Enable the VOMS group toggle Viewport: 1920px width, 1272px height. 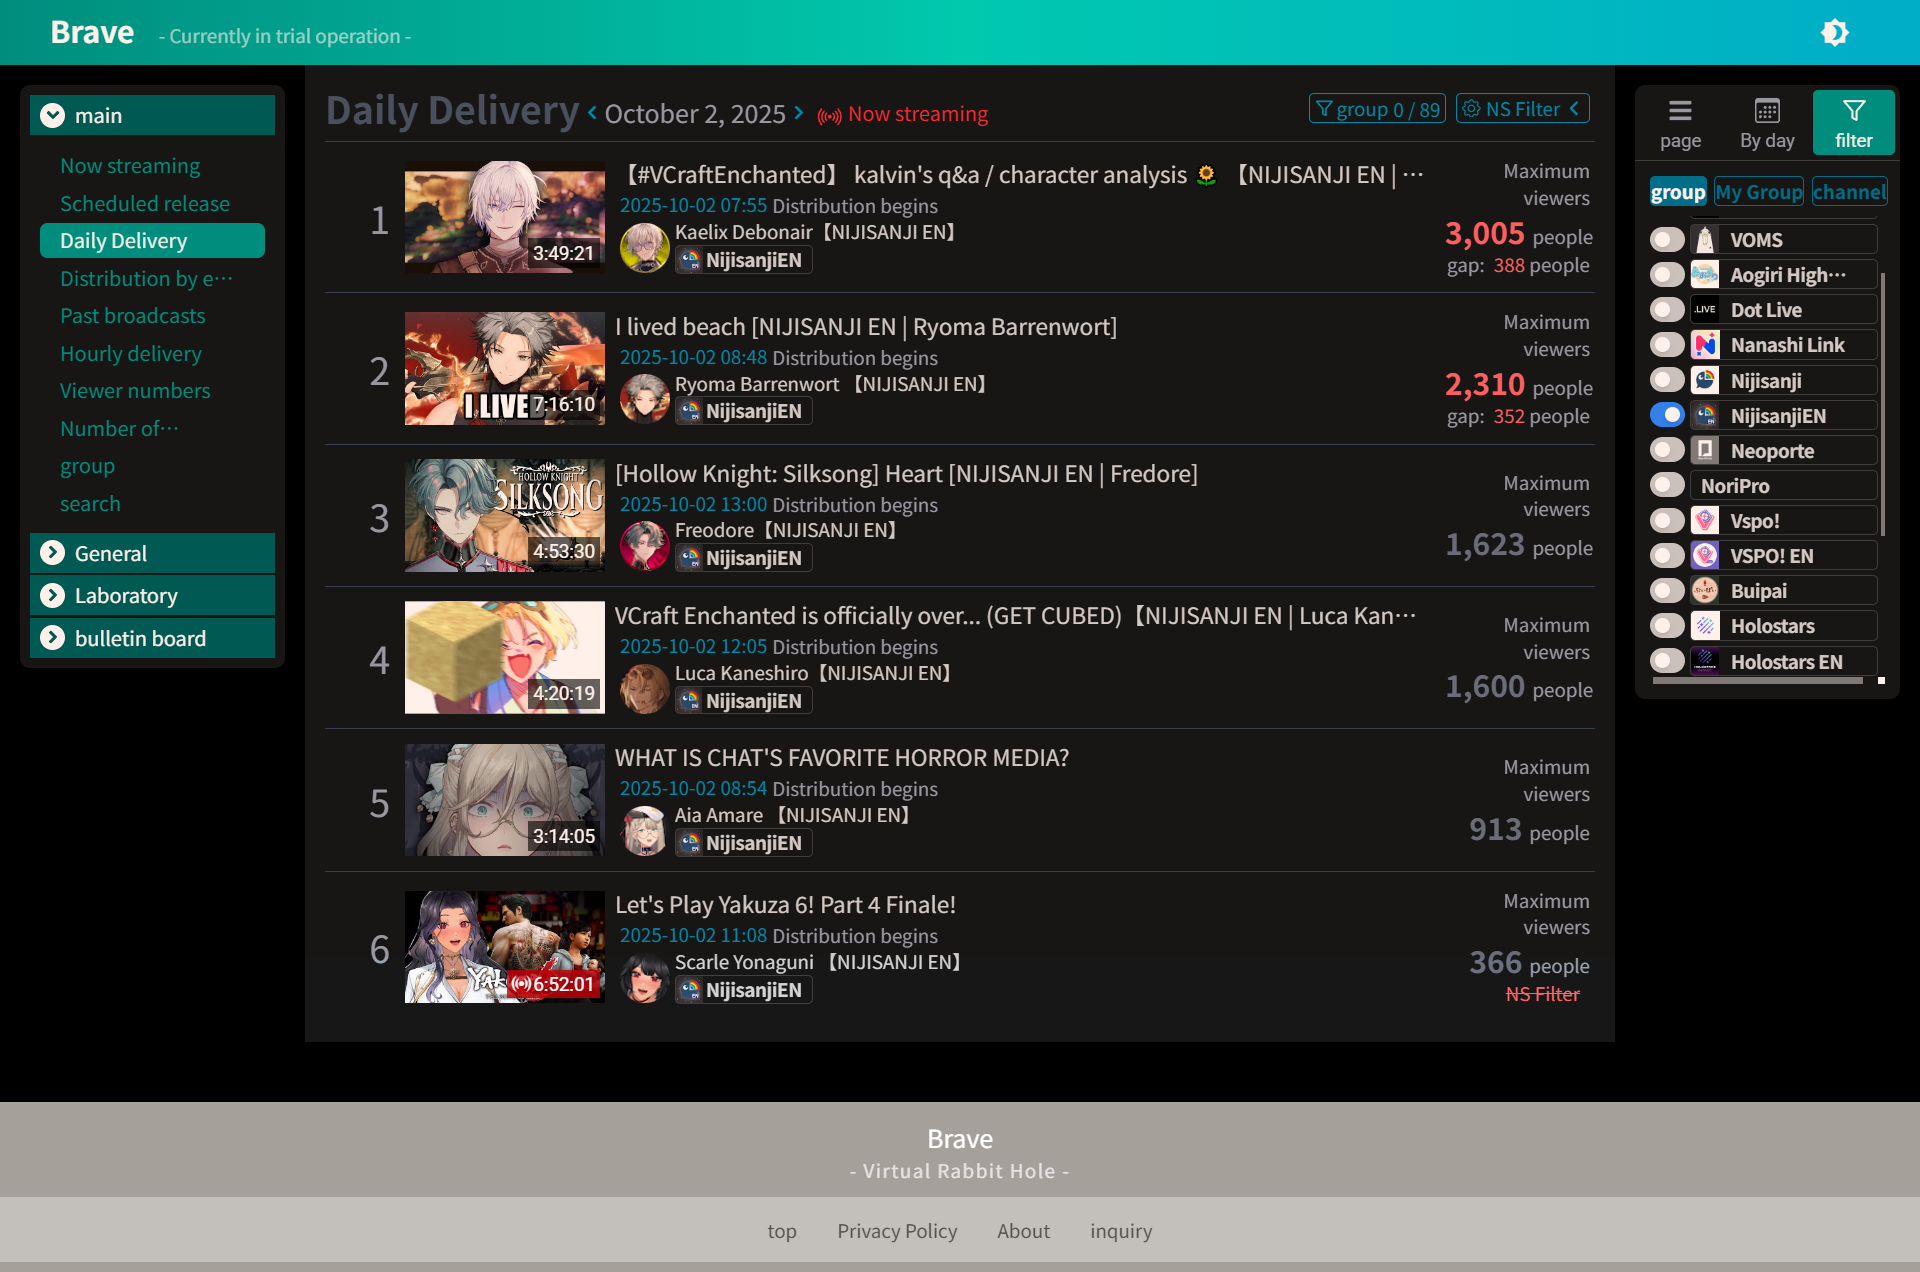(x=1667, y=239)
